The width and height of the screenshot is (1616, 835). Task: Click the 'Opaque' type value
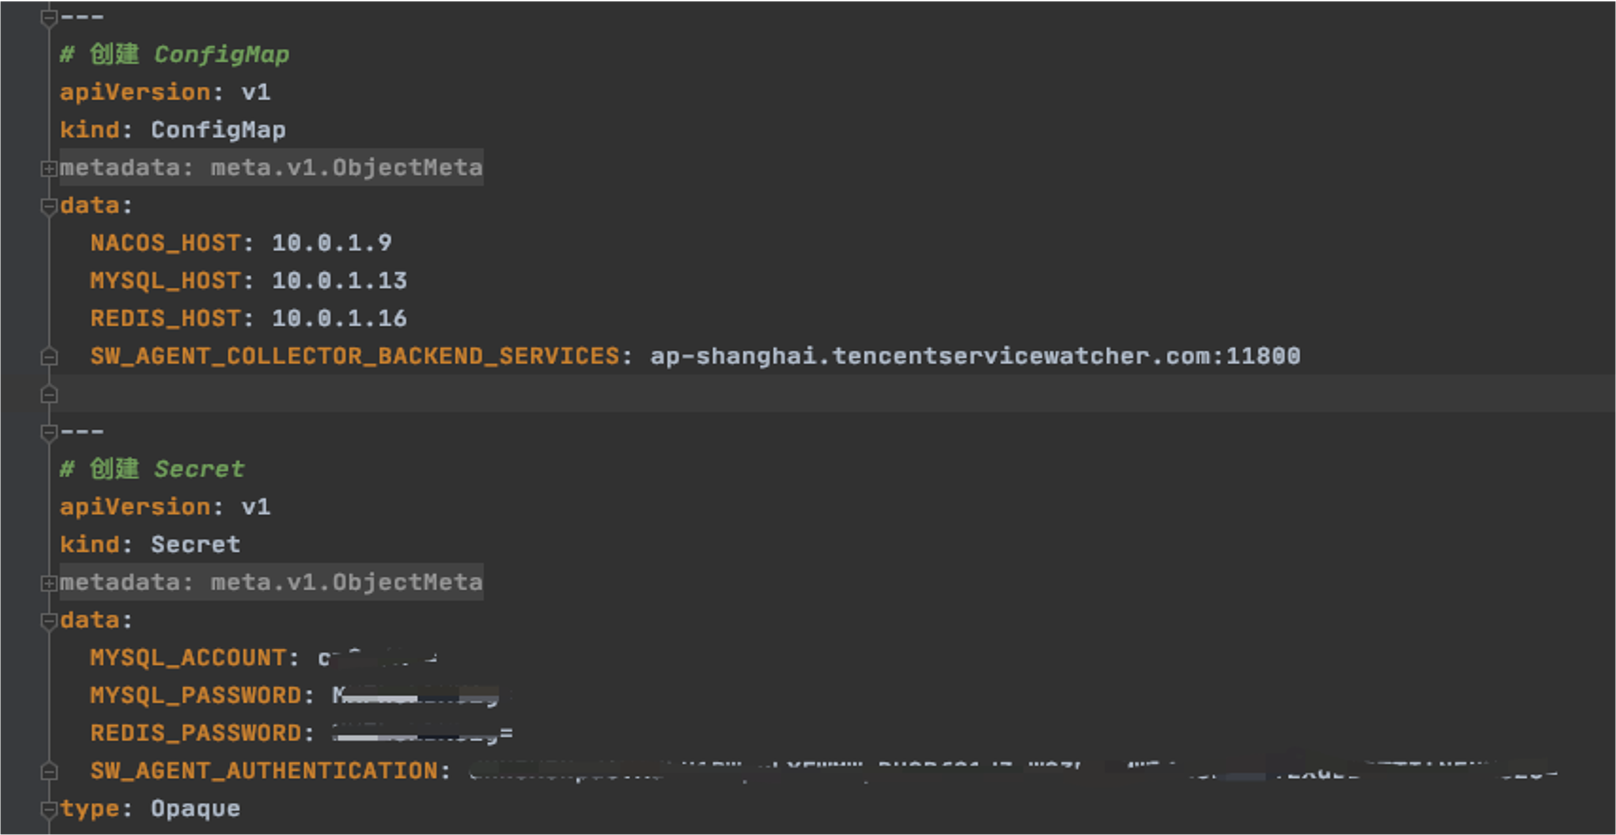tap(195, 809)
